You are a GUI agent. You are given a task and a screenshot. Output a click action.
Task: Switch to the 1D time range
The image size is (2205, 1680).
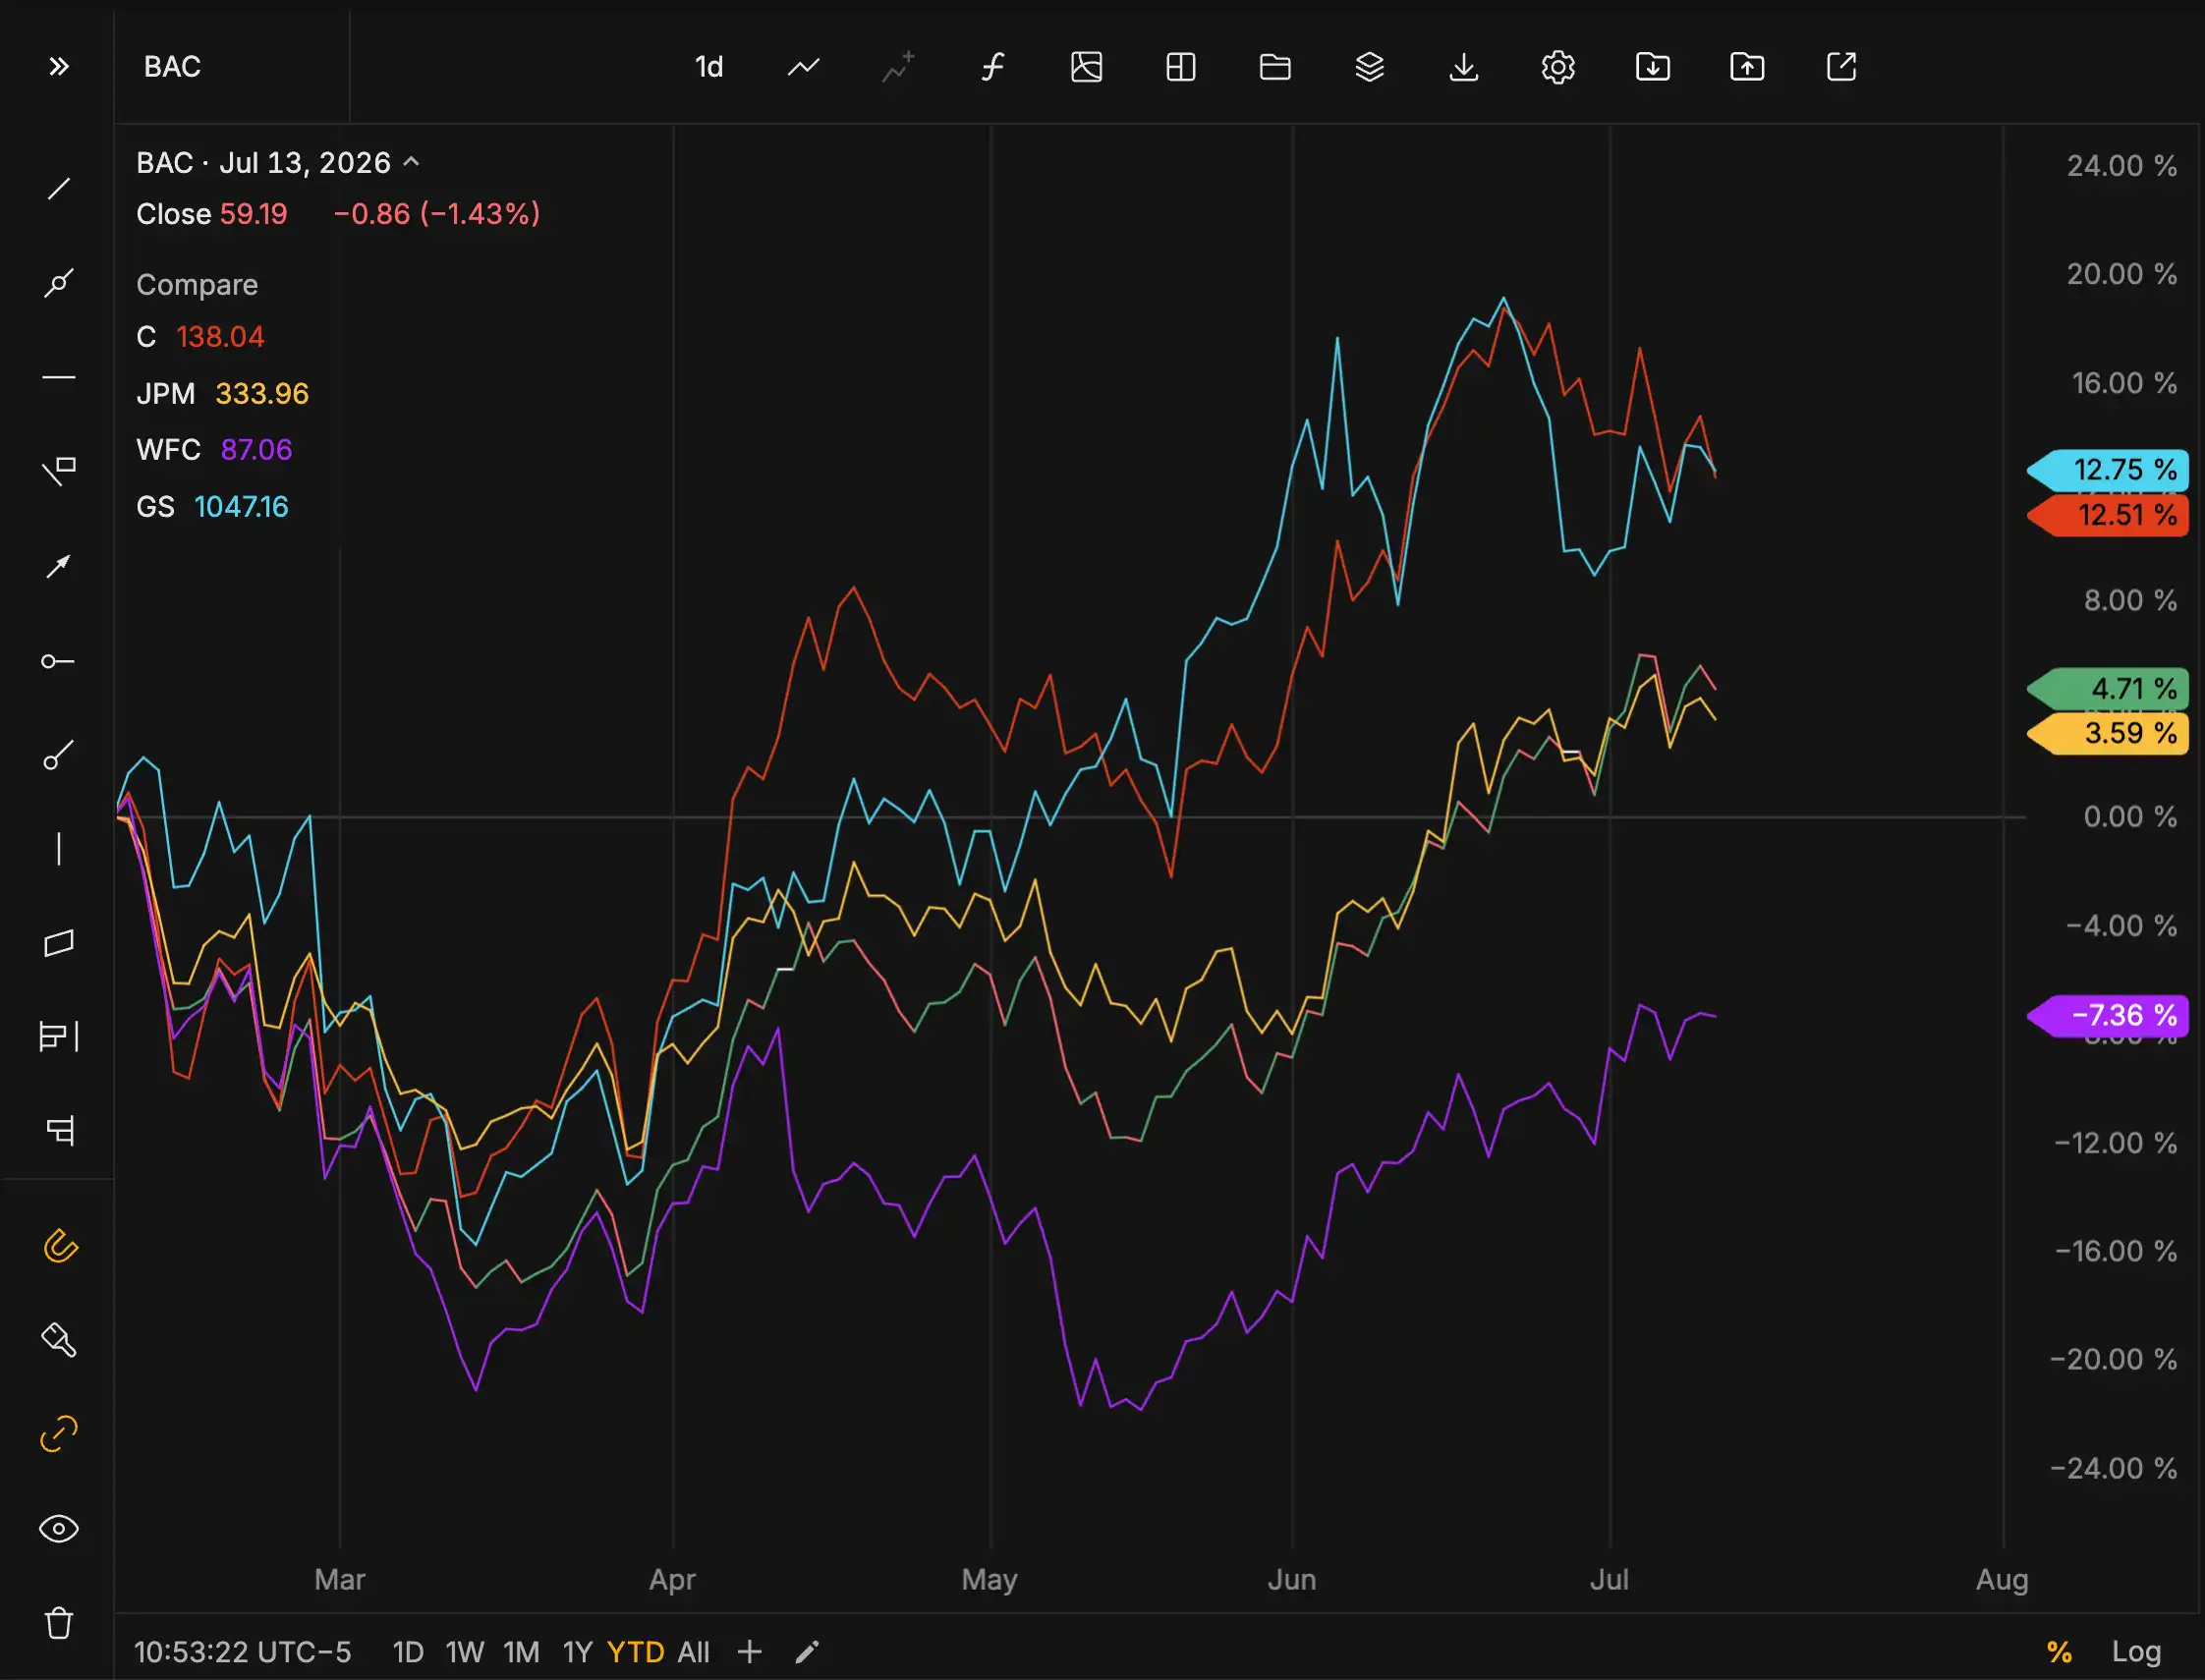[408, 1652]
